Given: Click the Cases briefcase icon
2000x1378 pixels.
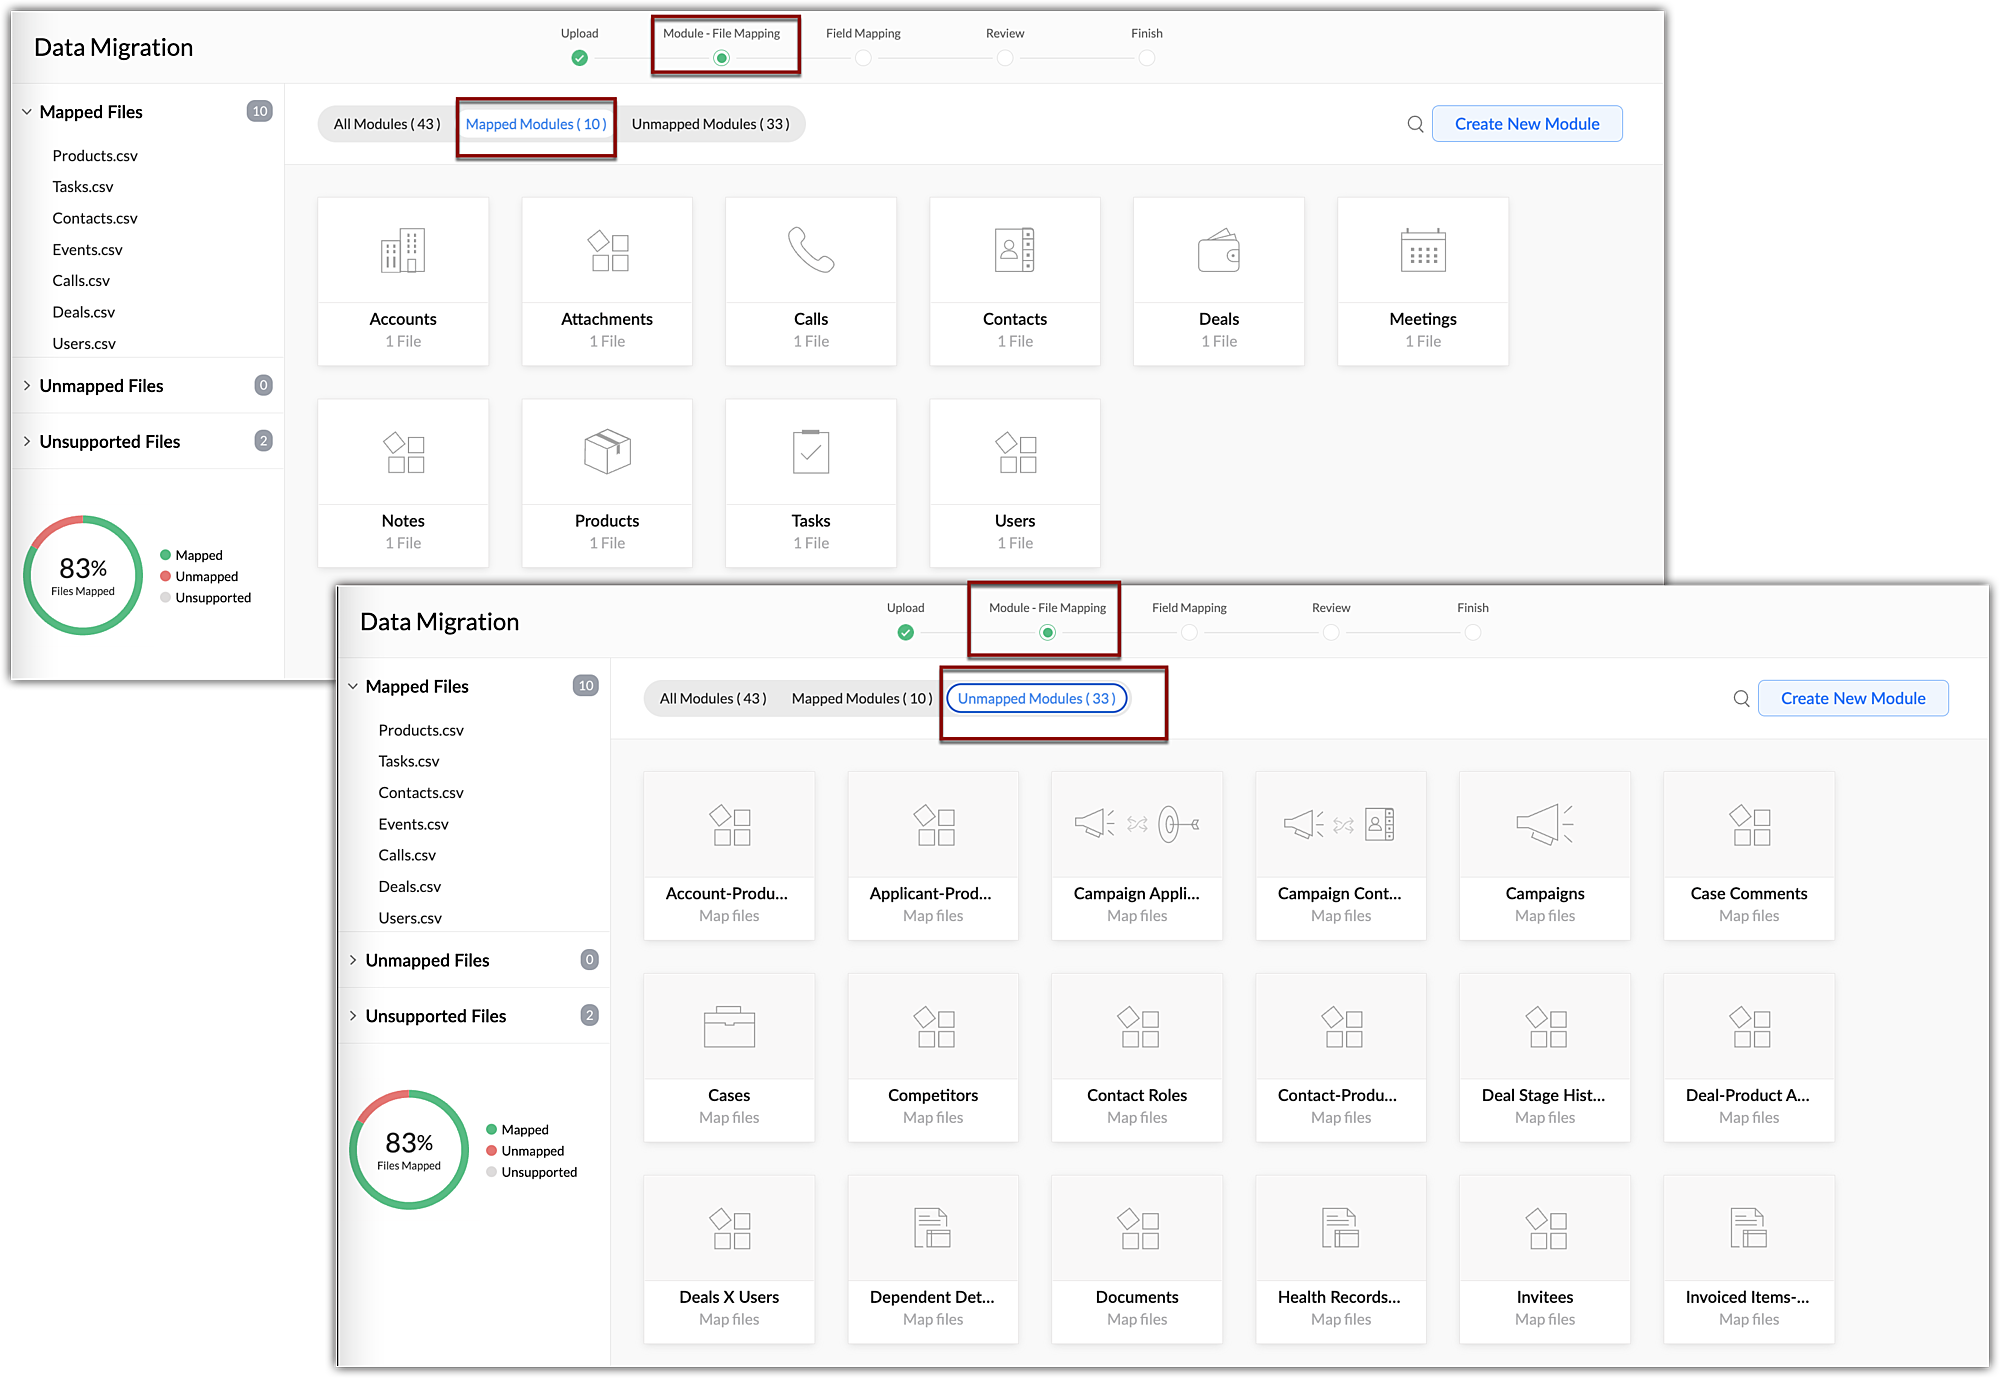Looking at the screenshot, I should point(729,1027).
